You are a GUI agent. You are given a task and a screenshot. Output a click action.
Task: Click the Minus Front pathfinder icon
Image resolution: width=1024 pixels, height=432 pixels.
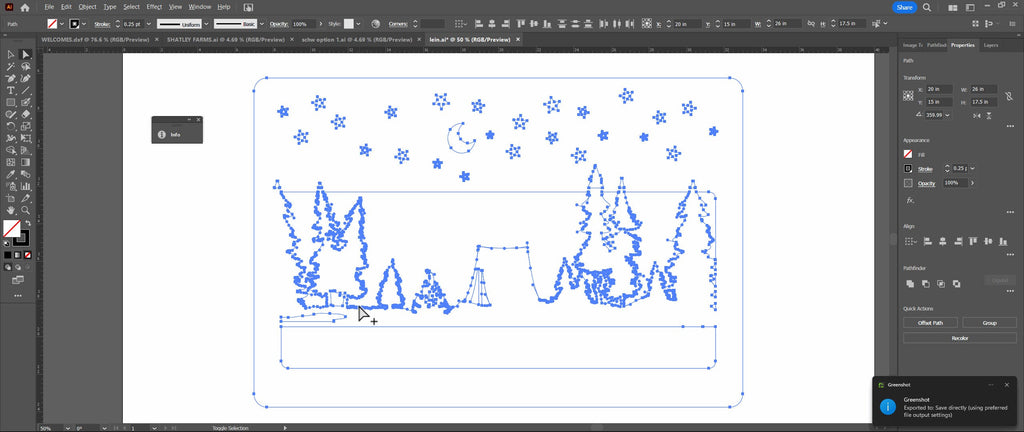point(925,283)
